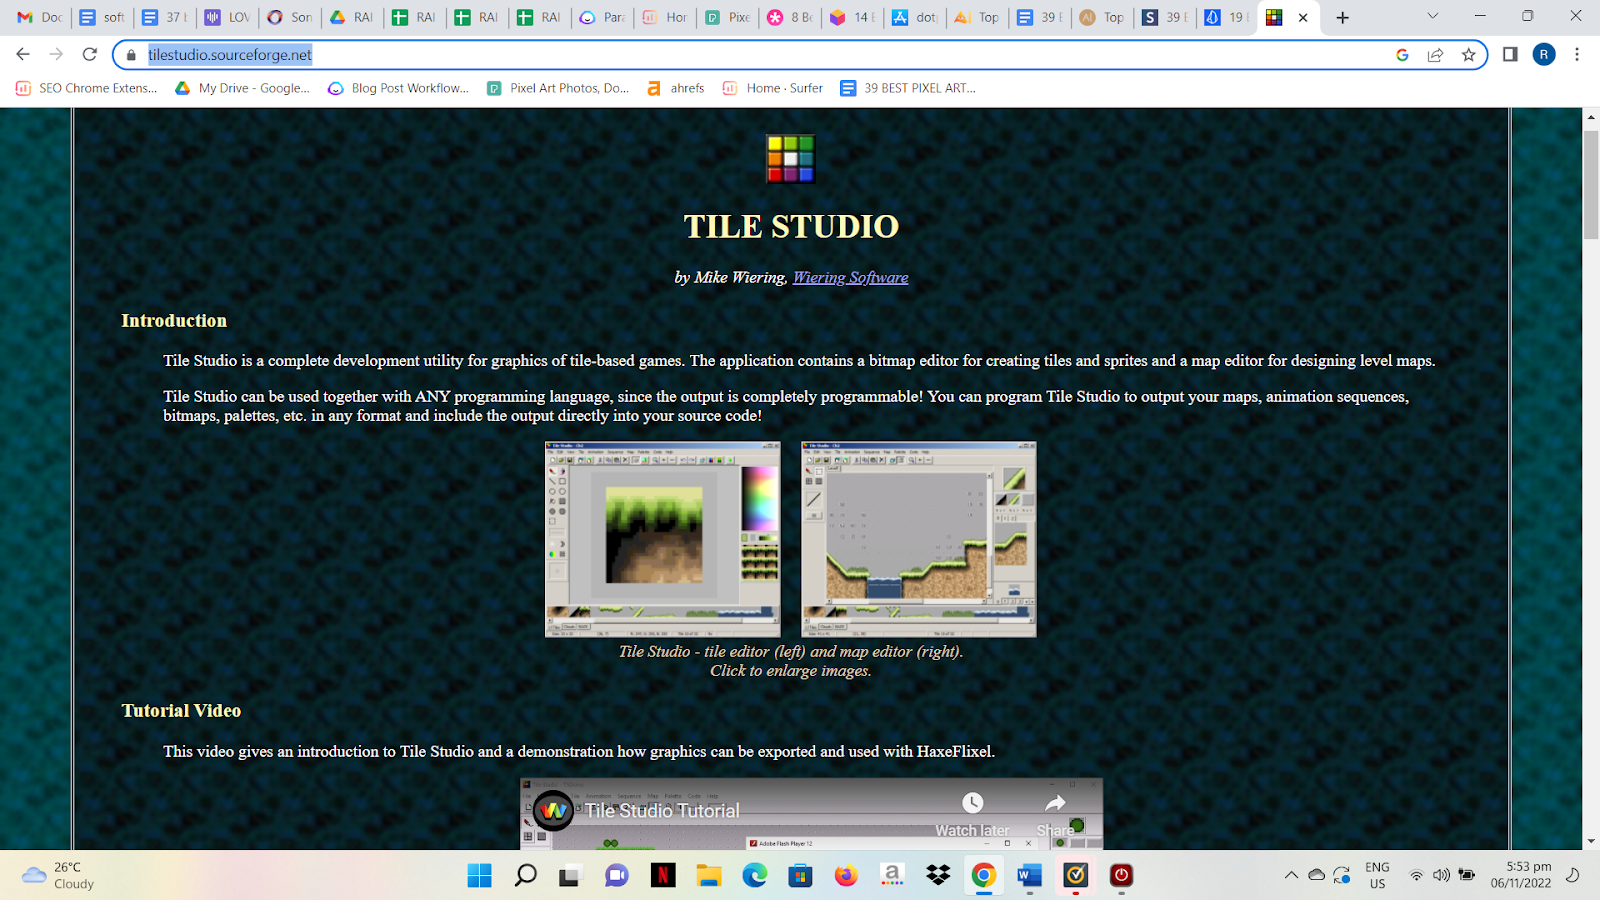Open File Explorer from the taskbar
The width and height of the screenshot is (1600, 900).
[x=709, y=876]
